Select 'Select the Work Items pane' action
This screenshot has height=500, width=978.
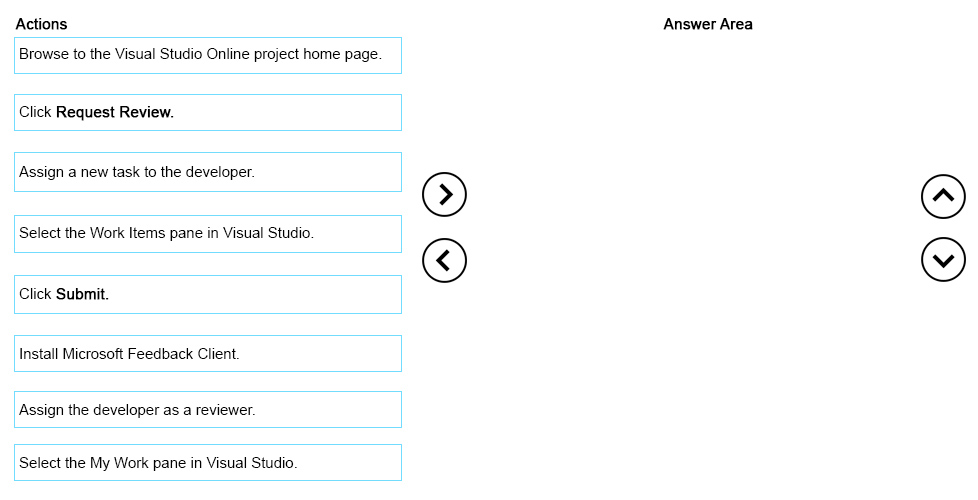click(x=208, y=234)
